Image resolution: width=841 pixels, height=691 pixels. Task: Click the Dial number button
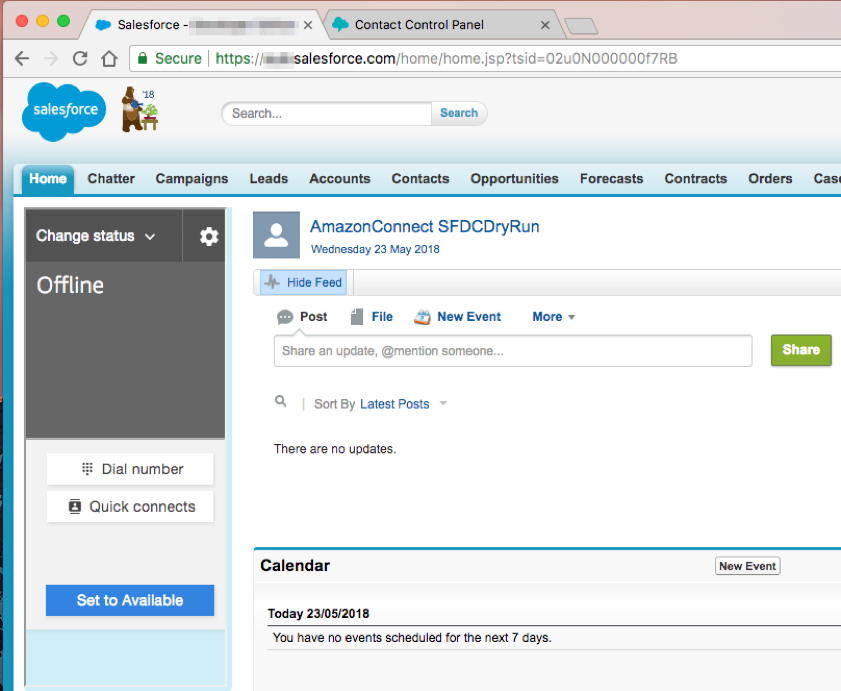pos(130,469)
